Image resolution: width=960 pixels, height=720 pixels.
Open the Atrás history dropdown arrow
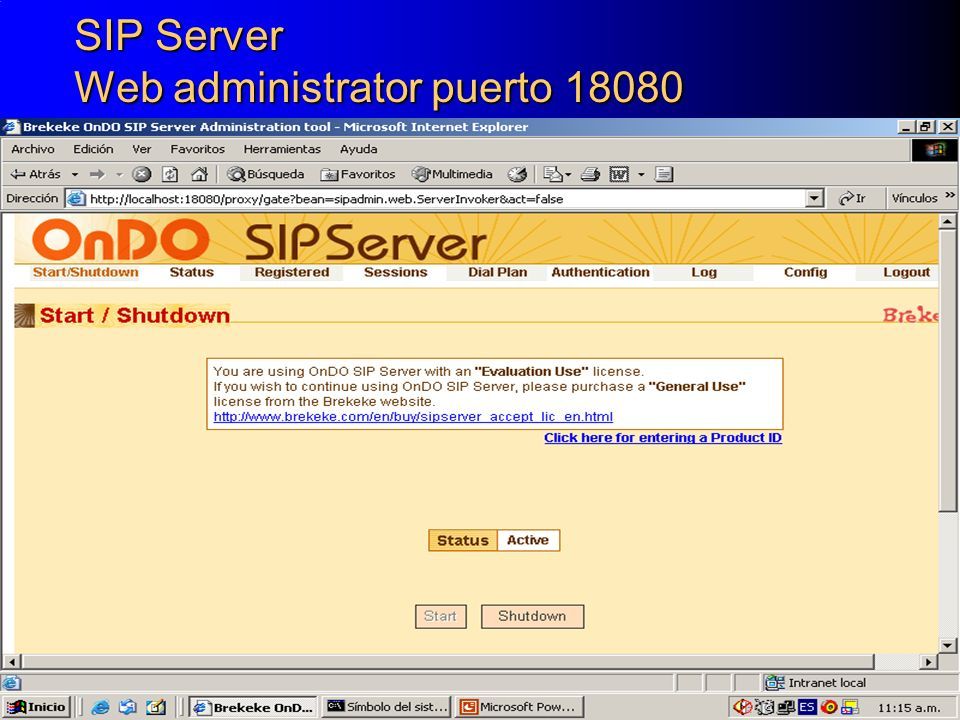(x=75, y=174)
